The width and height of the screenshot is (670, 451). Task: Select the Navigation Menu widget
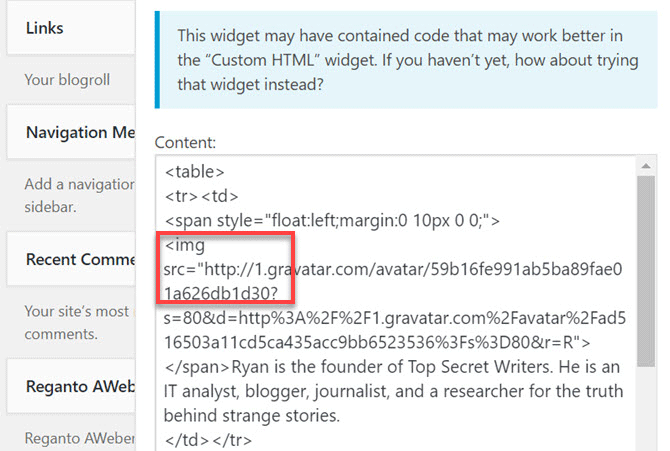click(x=71, y=132)
